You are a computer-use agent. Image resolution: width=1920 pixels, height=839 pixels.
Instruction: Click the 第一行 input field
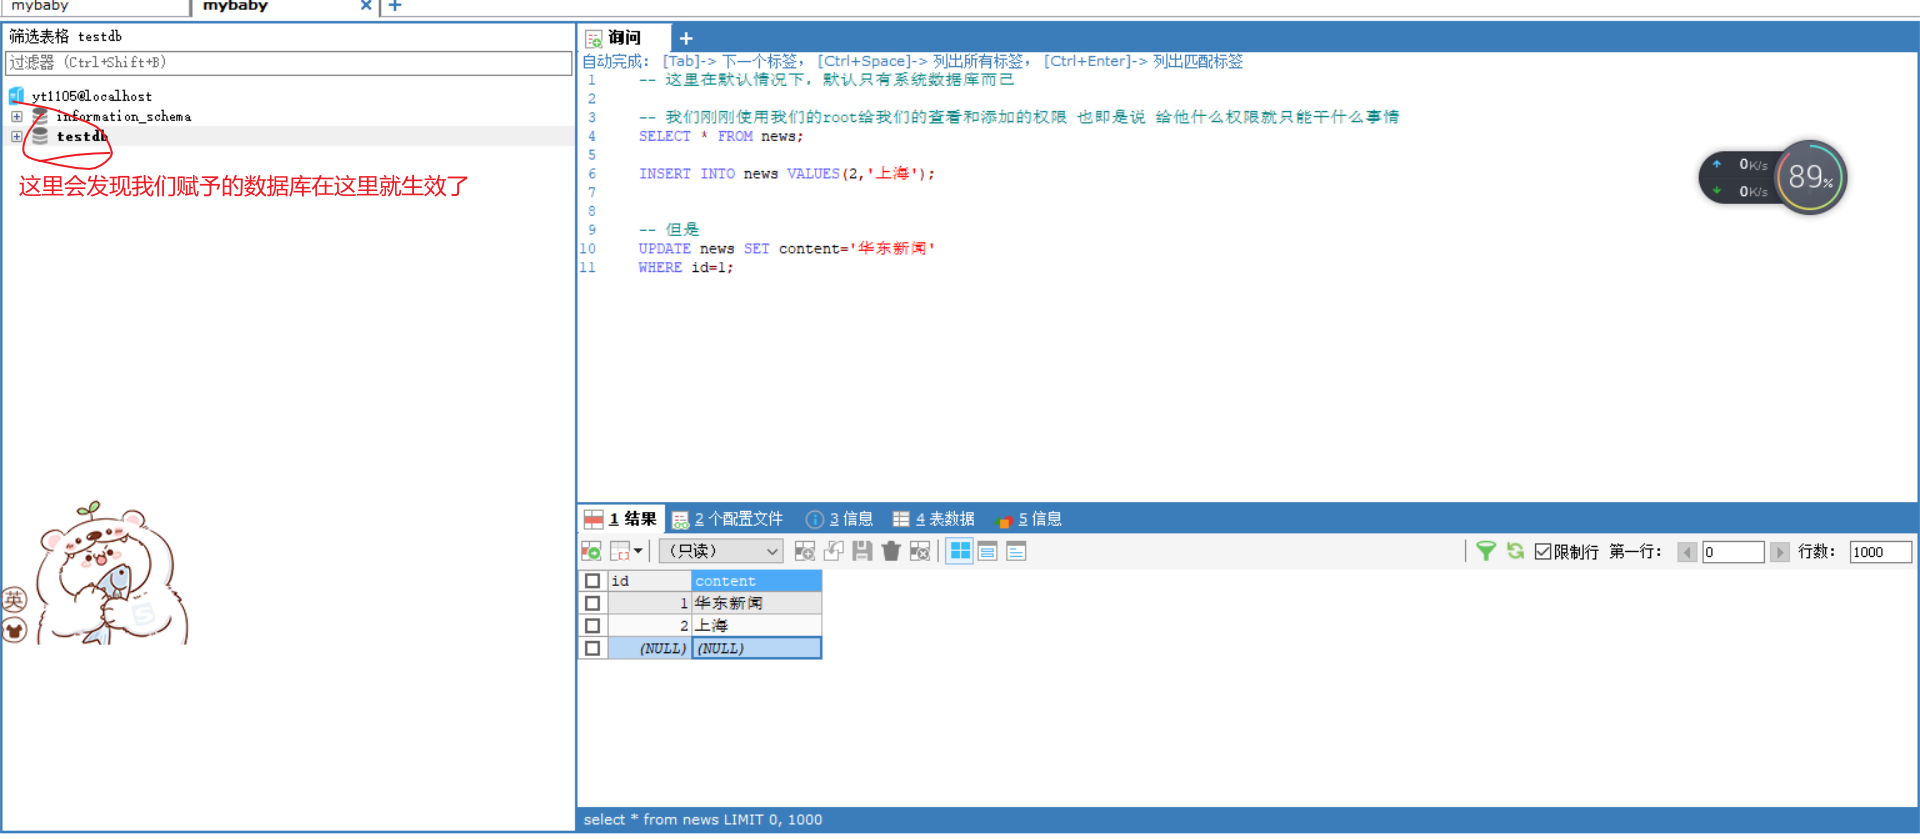click(1733, 553)
